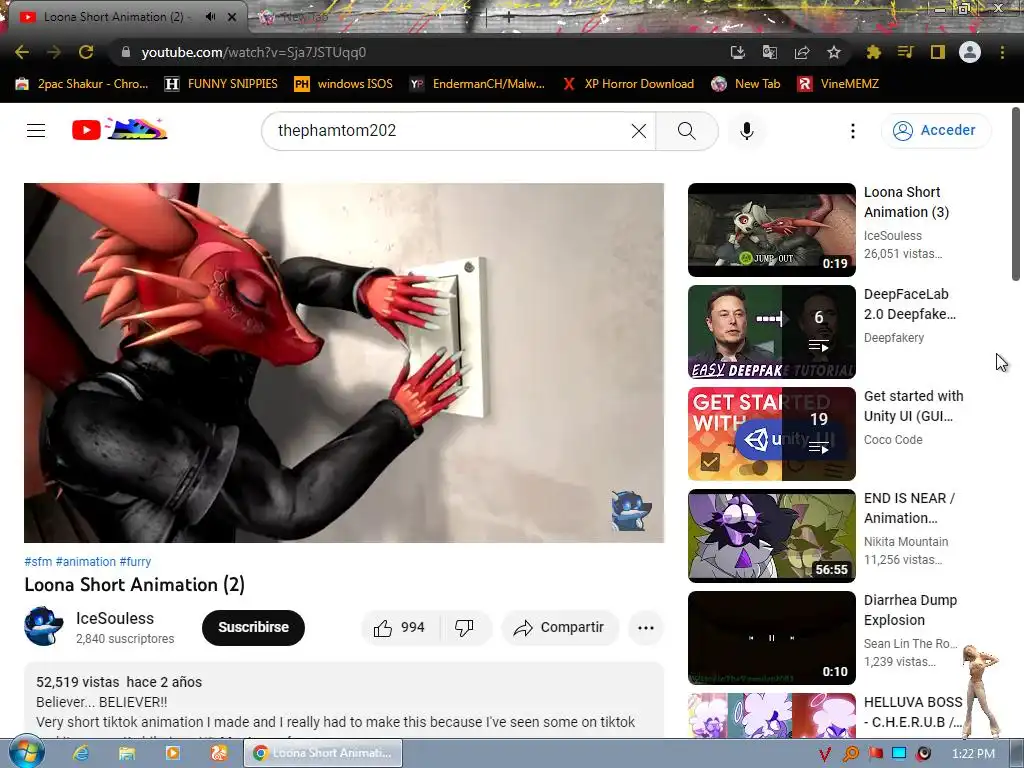Click the channel watermark in the video

631,511
